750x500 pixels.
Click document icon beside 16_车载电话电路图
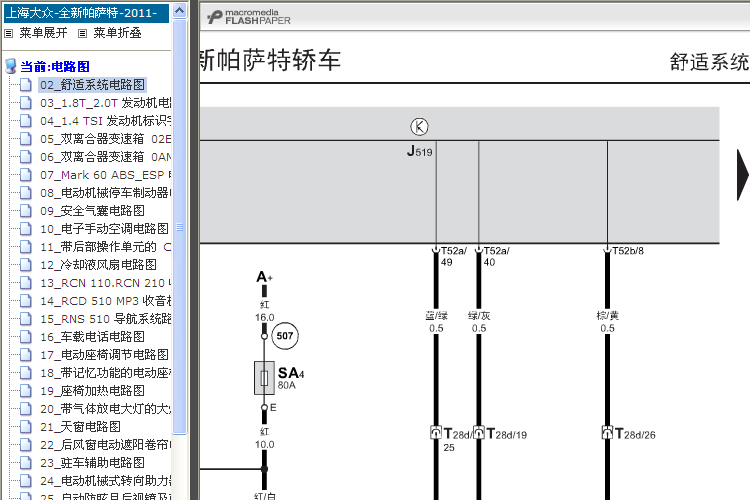click(26, 337)
